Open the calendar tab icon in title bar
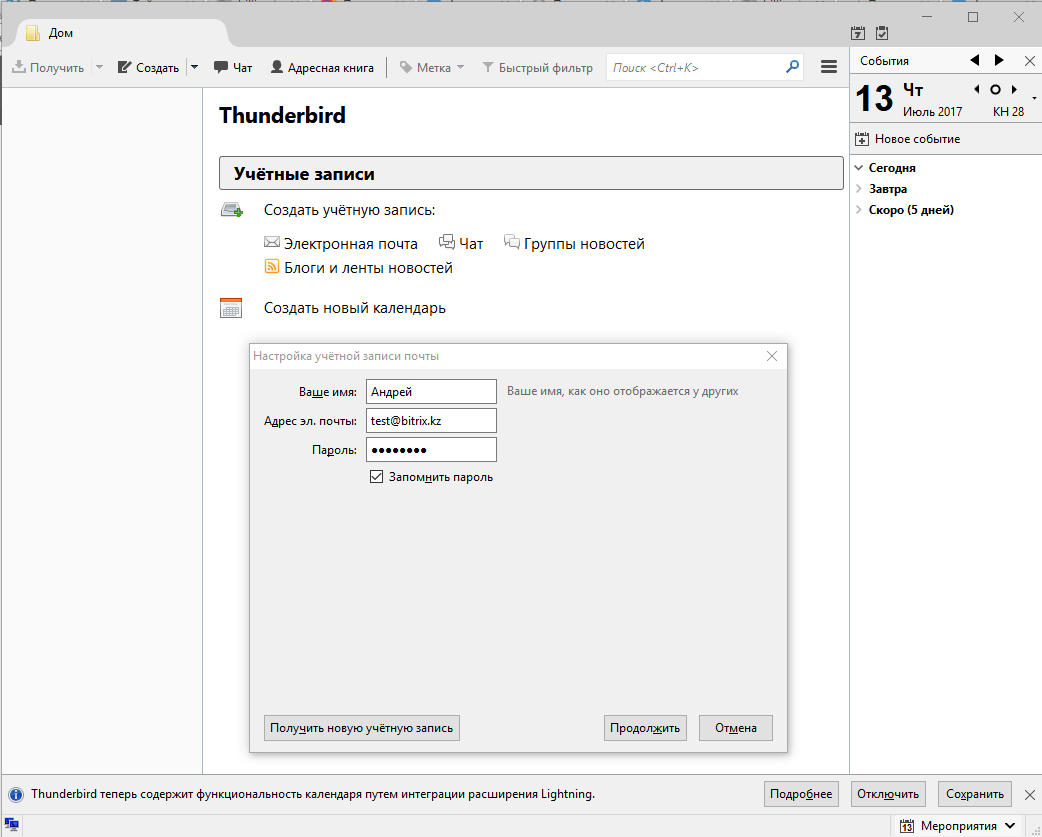This screenshot has height=837, width=1042. point(858,33)
